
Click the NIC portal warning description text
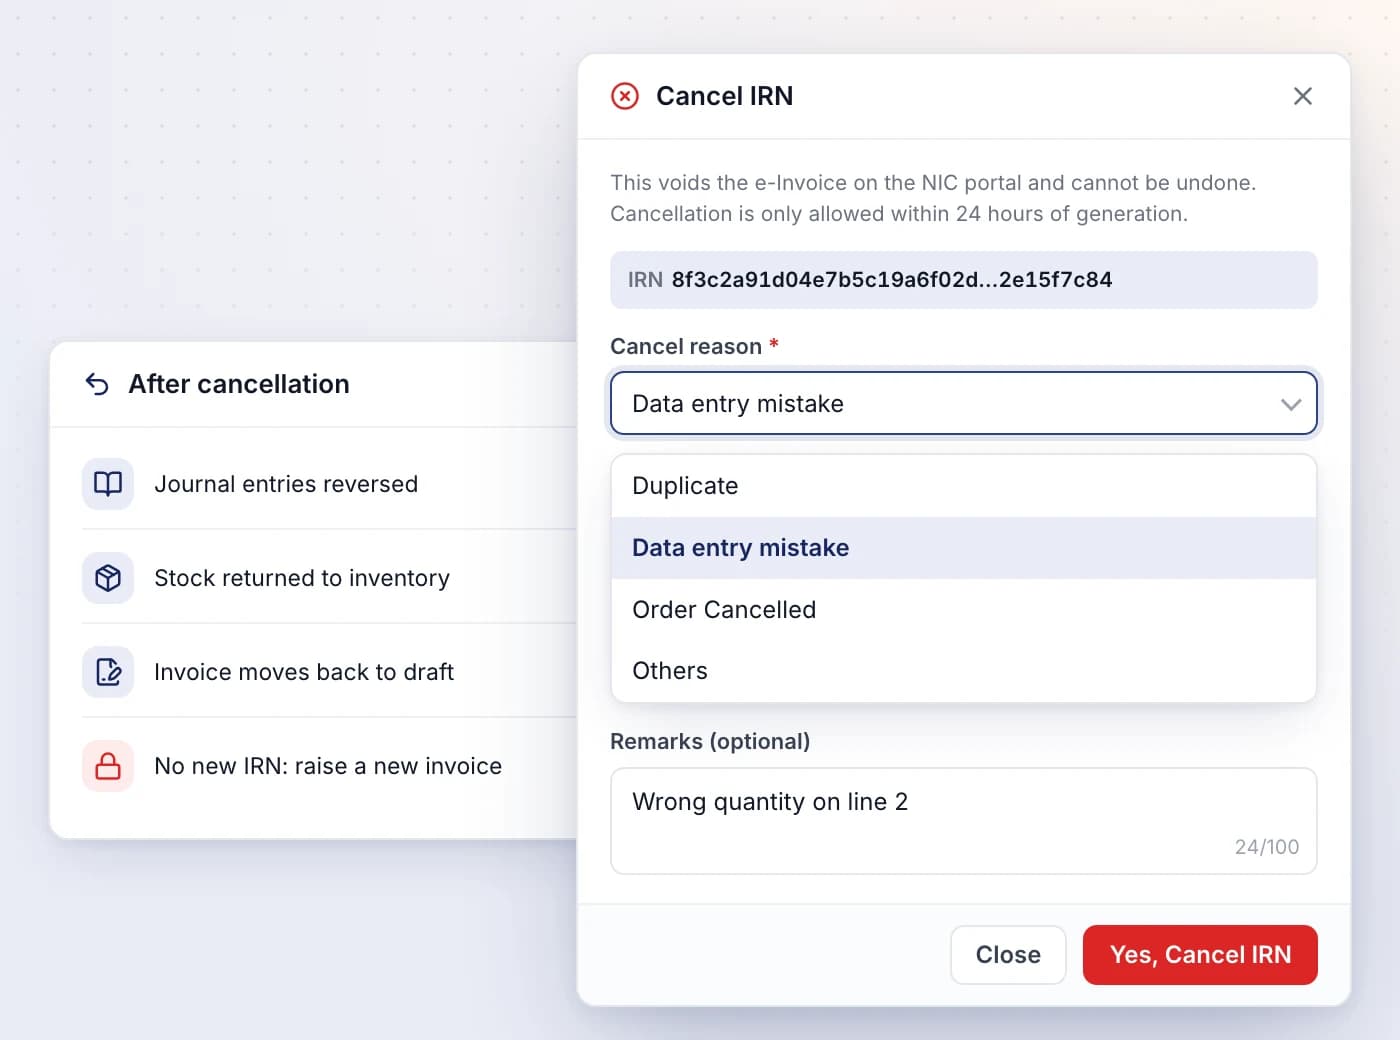pyautogui.click(x=933, y=198)
